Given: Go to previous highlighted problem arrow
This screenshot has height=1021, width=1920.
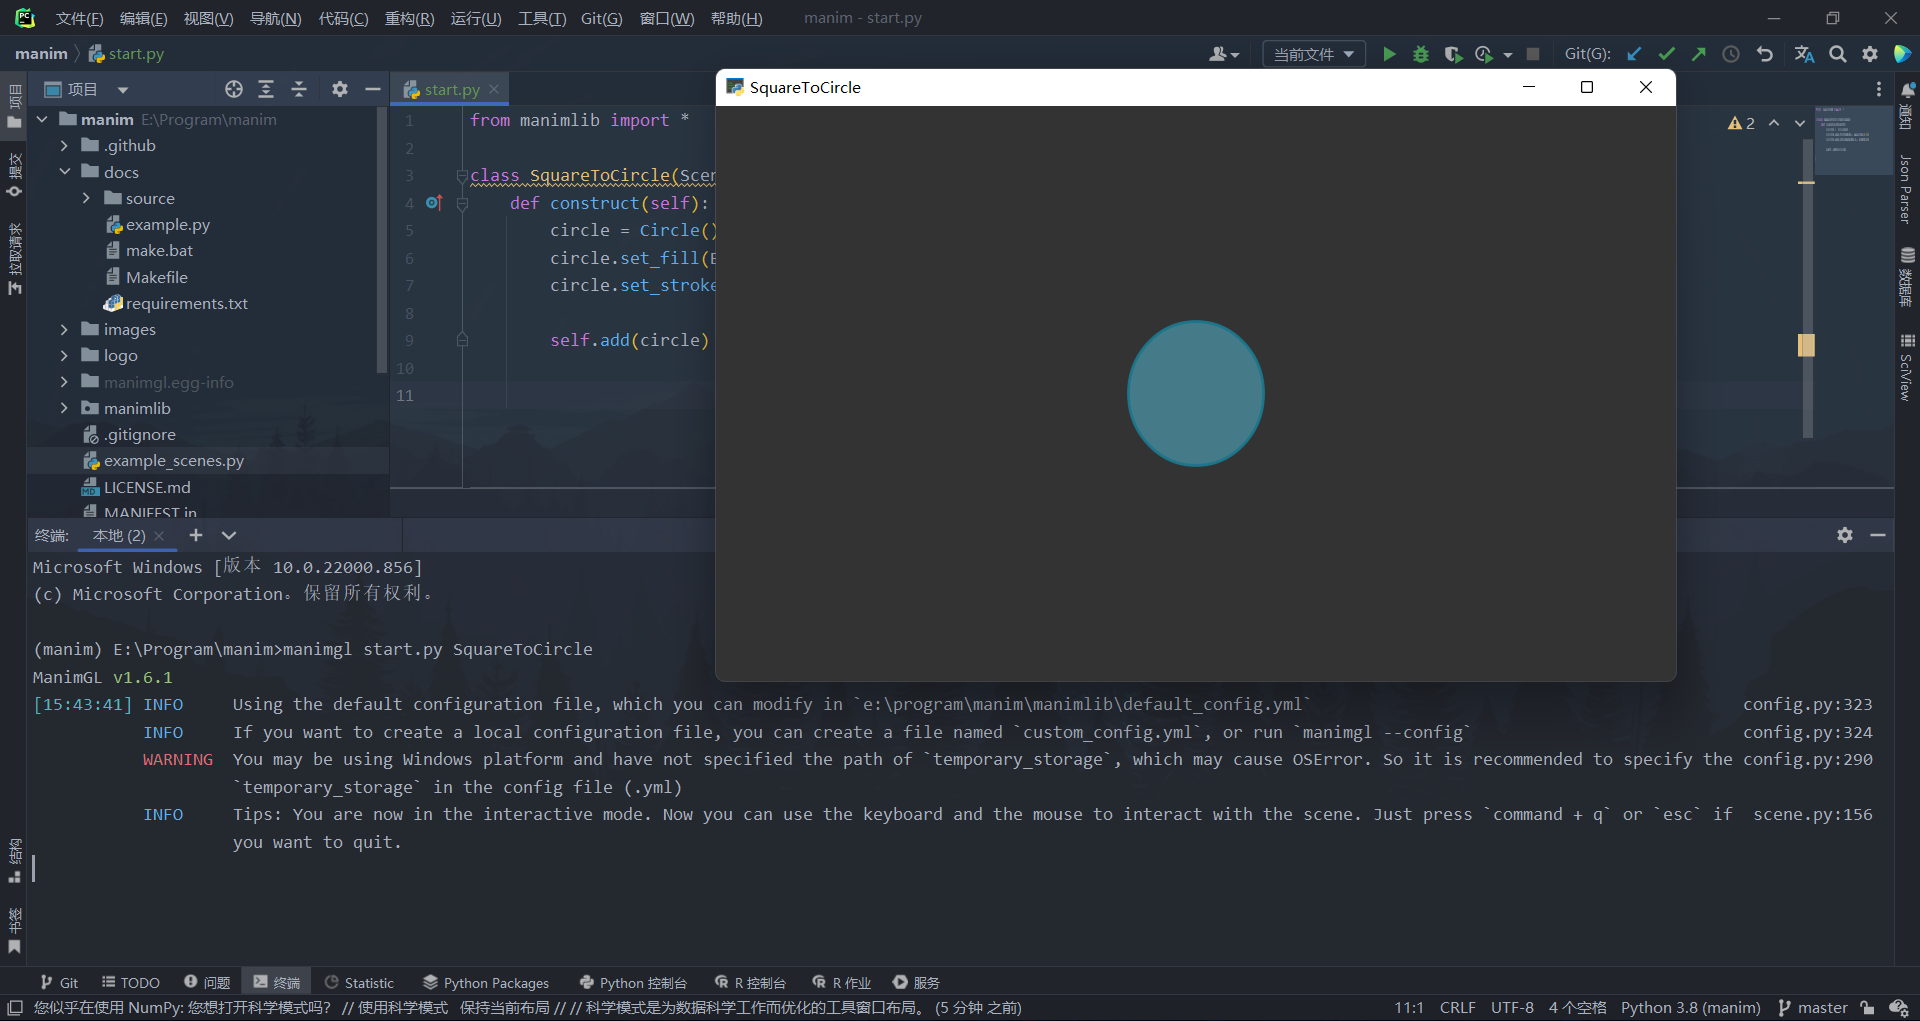Looking at the screenshot, I should click(x=1774, y=123).
